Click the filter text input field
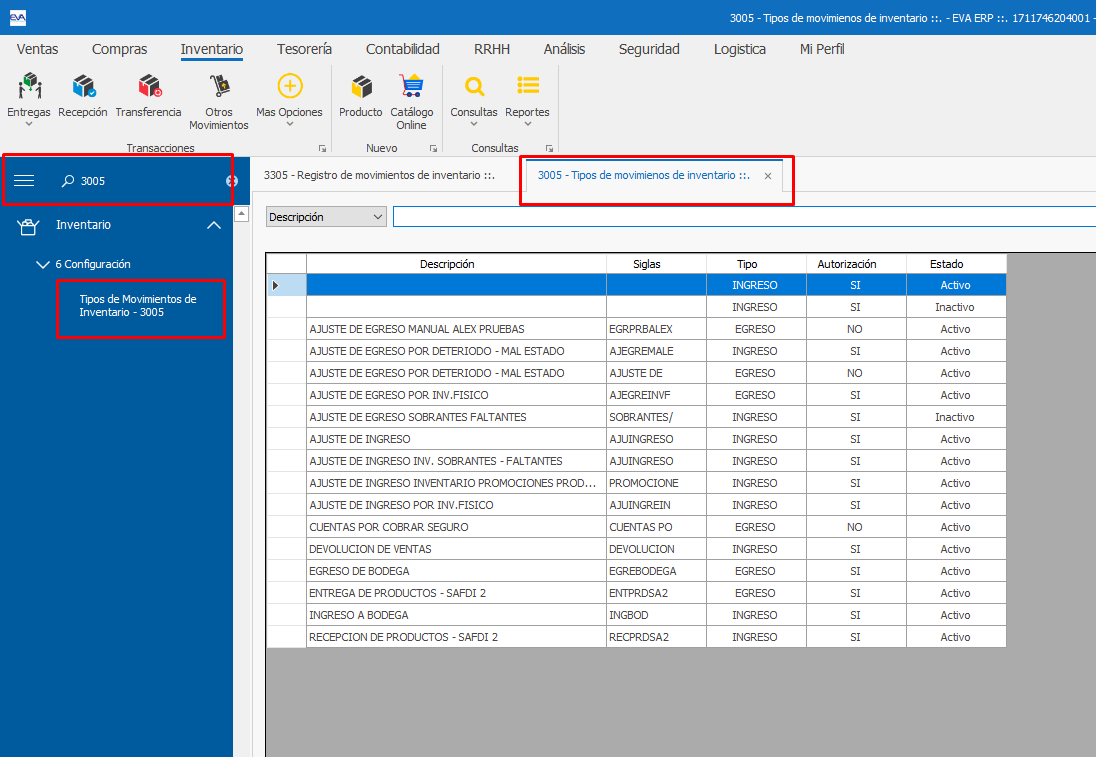This screenshot has width=1096, height=757. point(740,217)
